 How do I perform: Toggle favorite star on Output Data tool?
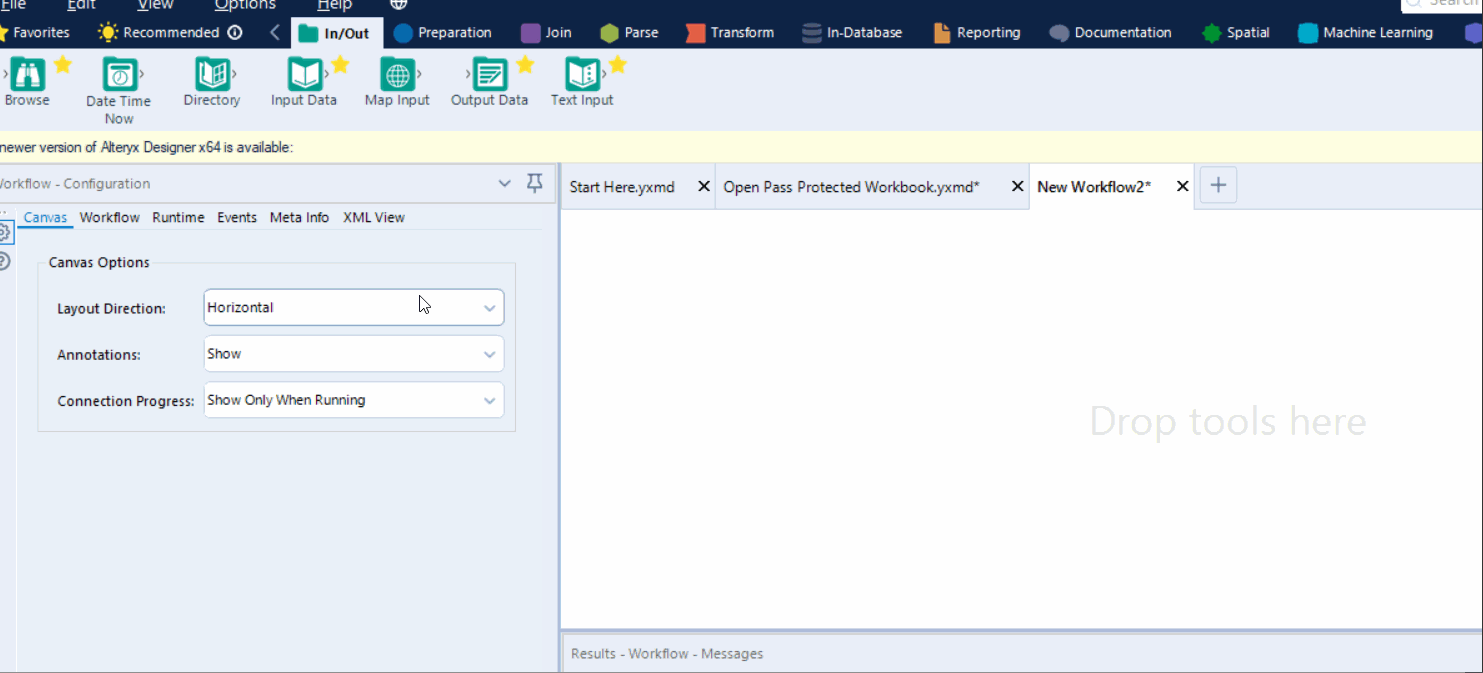tap(525, 65)
